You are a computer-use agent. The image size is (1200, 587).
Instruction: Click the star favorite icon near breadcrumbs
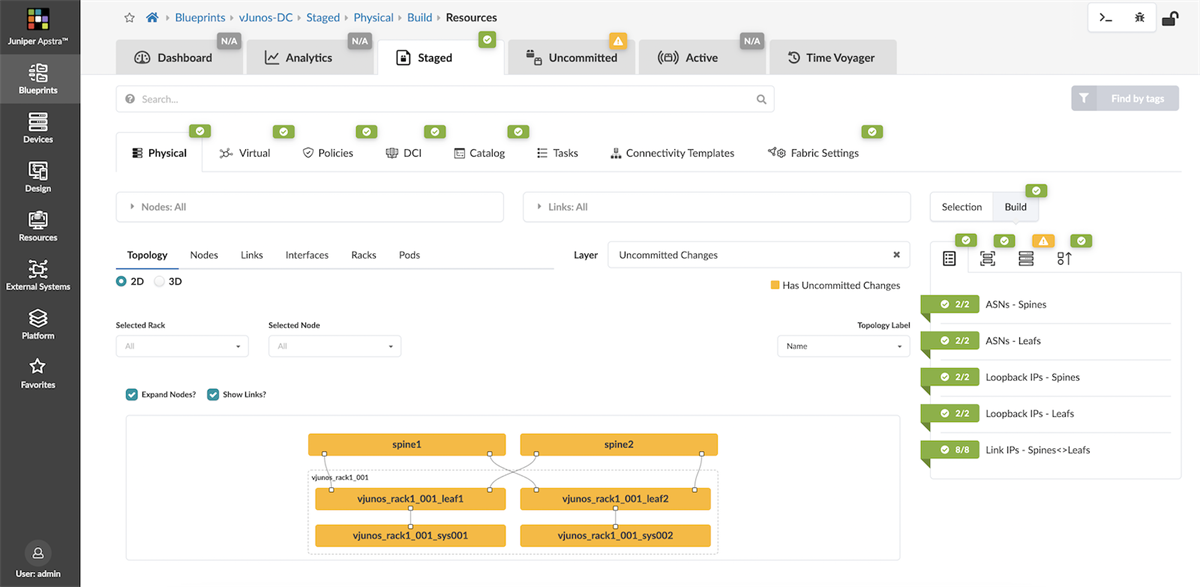128,17
